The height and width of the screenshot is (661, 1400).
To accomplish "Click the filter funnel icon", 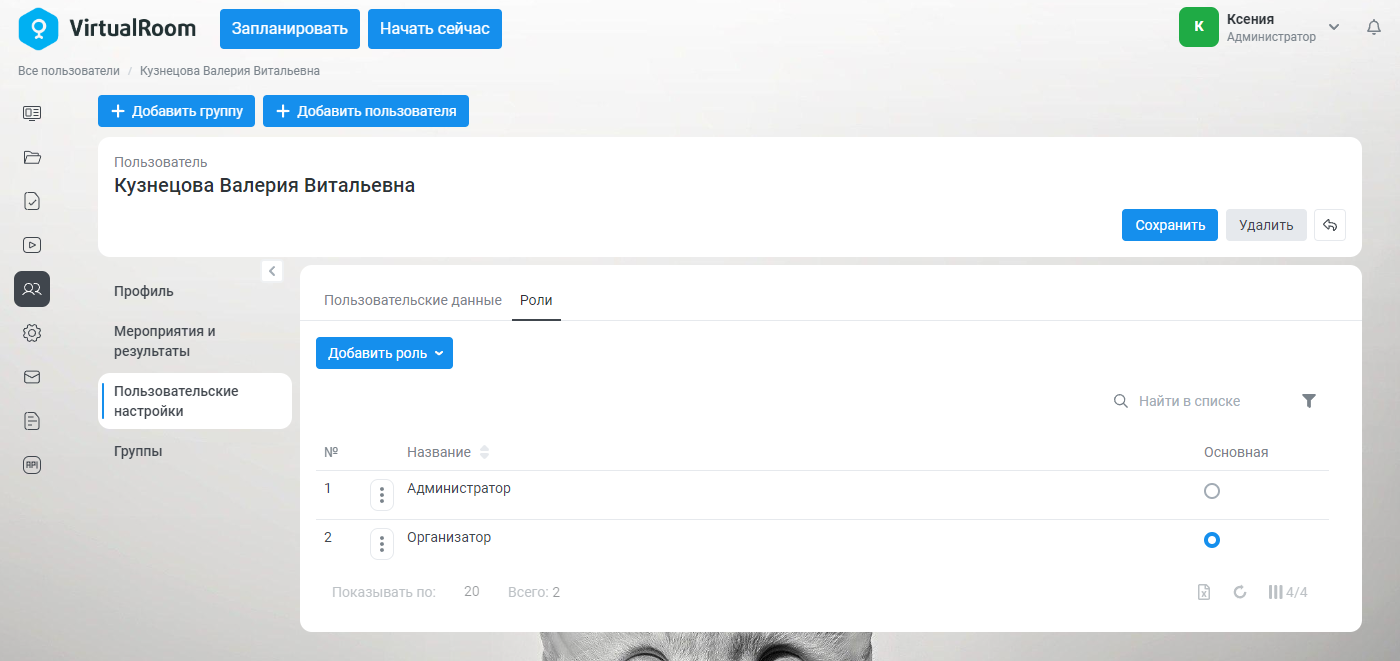I will tap(1309, 401).
